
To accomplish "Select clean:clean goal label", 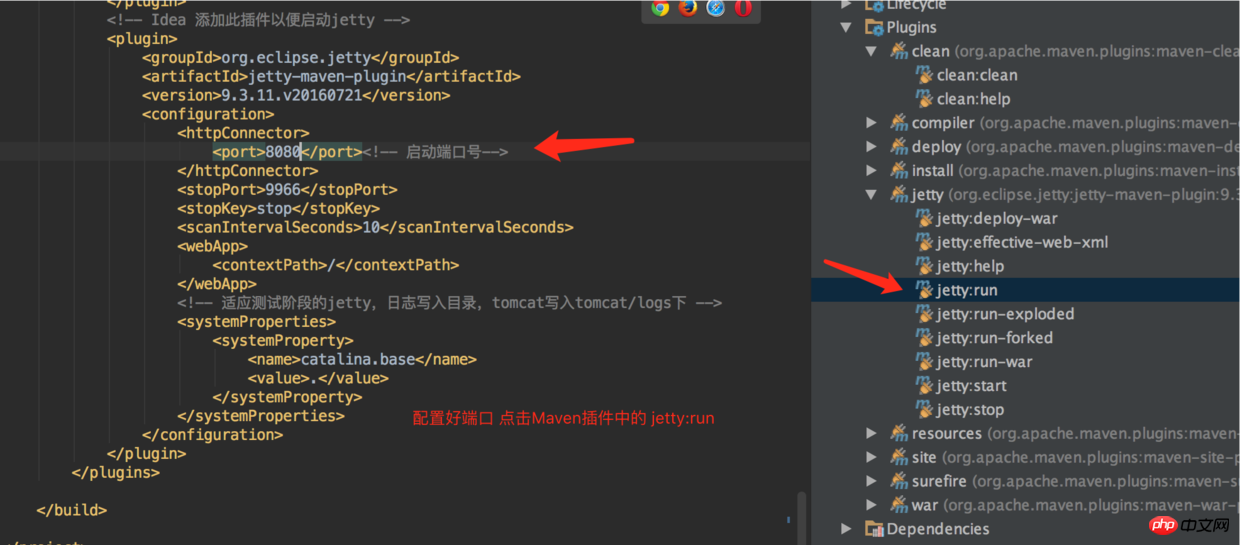I will pyautogui.click(x=977, y=75).
